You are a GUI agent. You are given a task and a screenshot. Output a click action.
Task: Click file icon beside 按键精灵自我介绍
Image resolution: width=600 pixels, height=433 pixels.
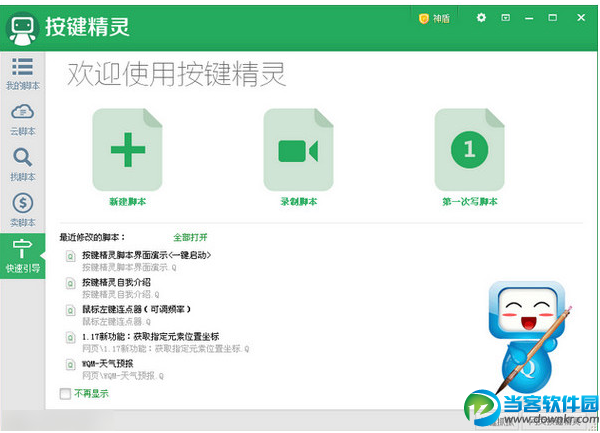tap(70, 283)
